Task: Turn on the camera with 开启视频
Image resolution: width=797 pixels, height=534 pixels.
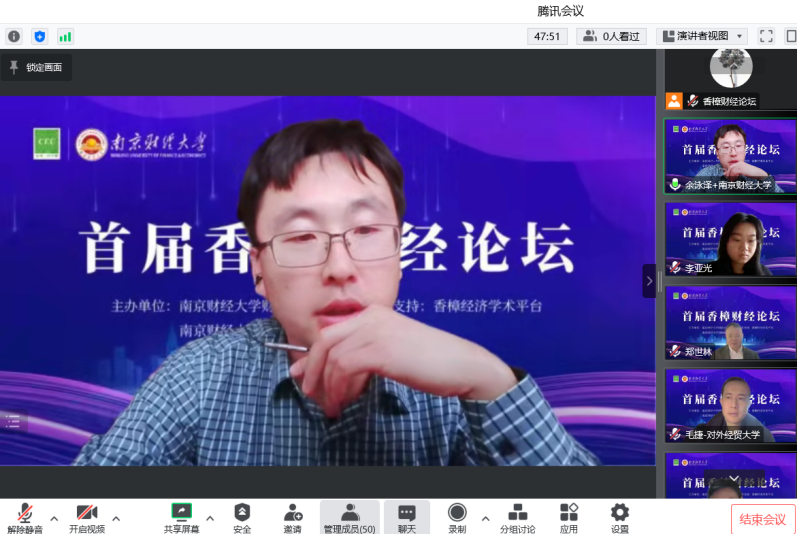Action: (x=87, y=517)
